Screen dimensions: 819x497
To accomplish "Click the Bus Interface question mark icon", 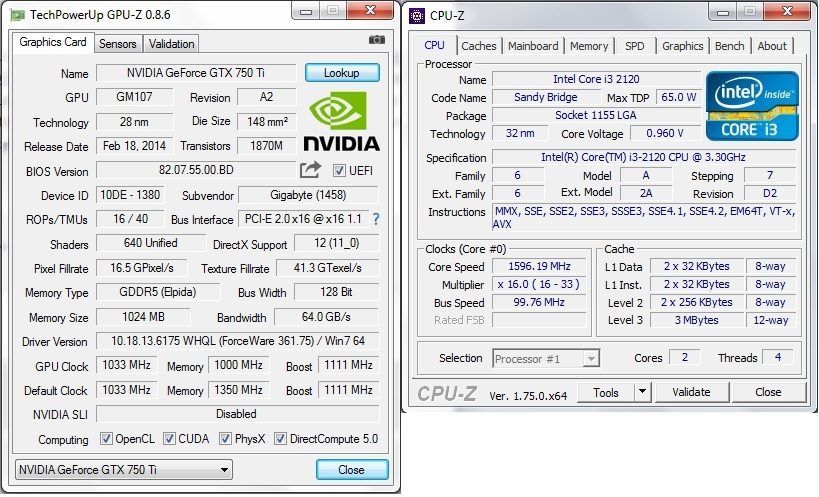I will pyautogui.click(x=376, y=219).
